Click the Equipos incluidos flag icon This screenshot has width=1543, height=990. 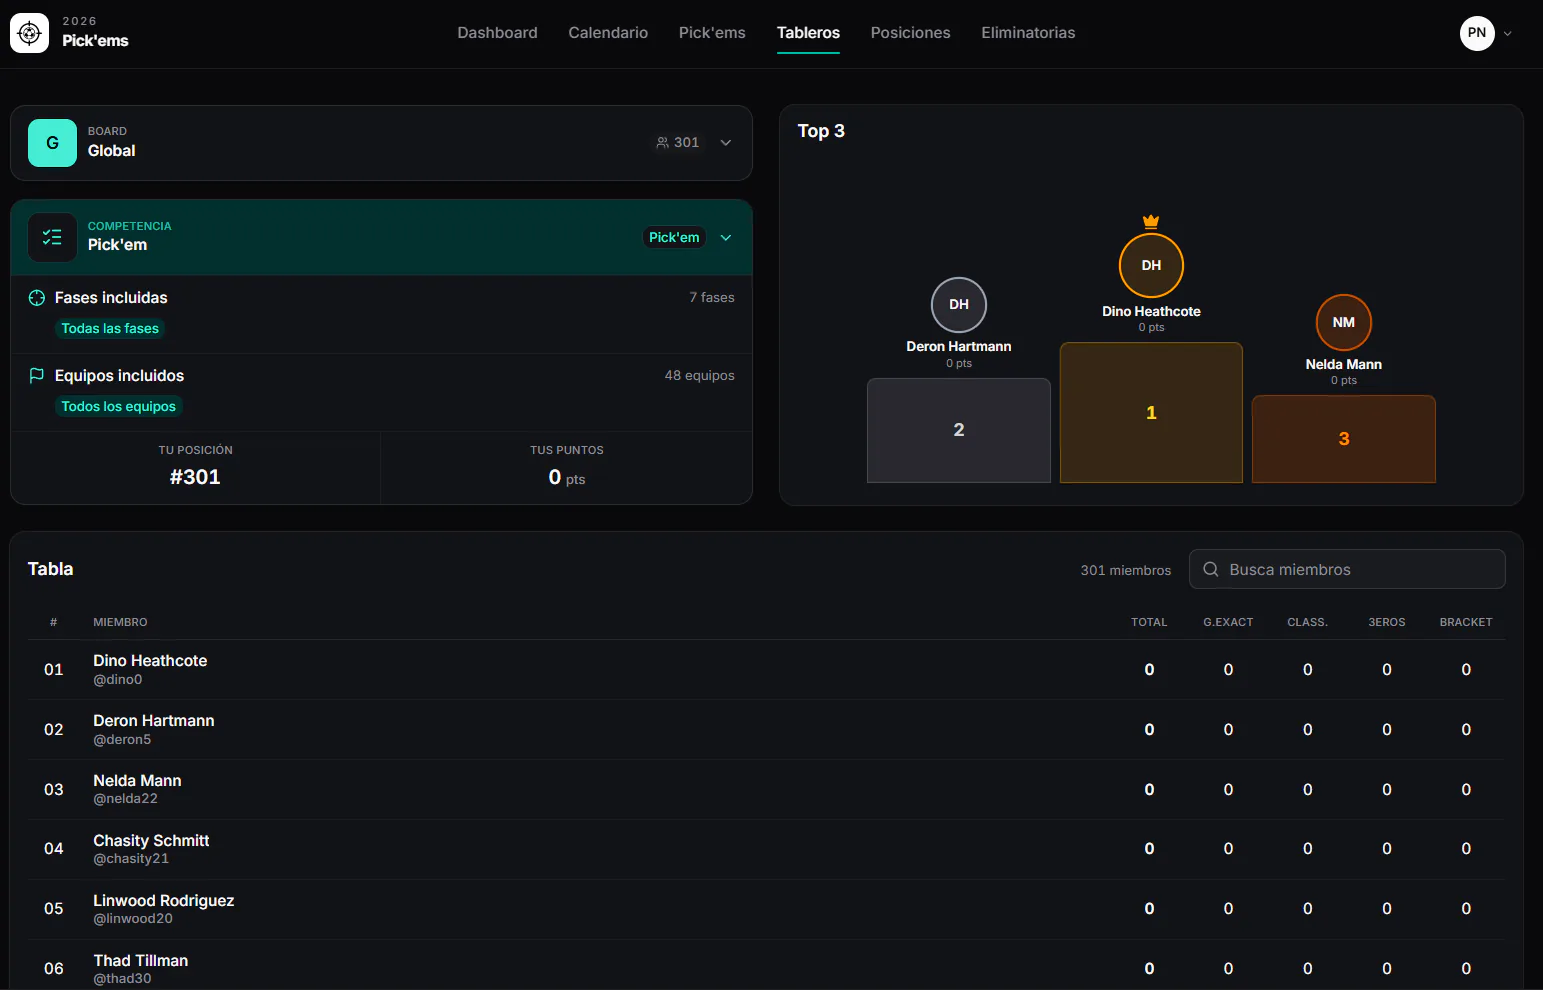click(x=37, y=376)
